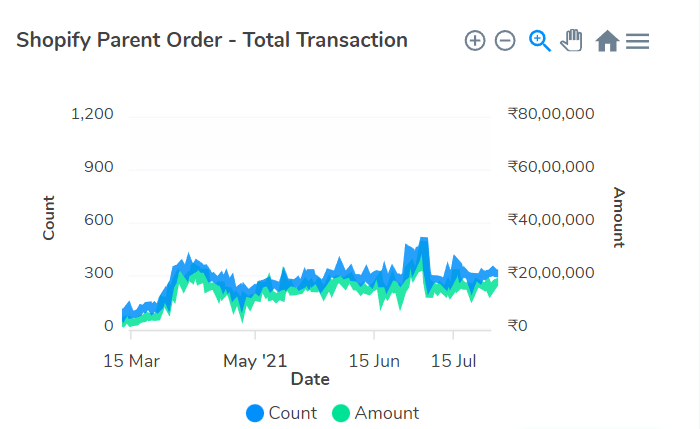This screenshot has width=700, height=429.
Task: Click the green Amount legend marker
Action: pyautogui.click(x=341, y=413)
